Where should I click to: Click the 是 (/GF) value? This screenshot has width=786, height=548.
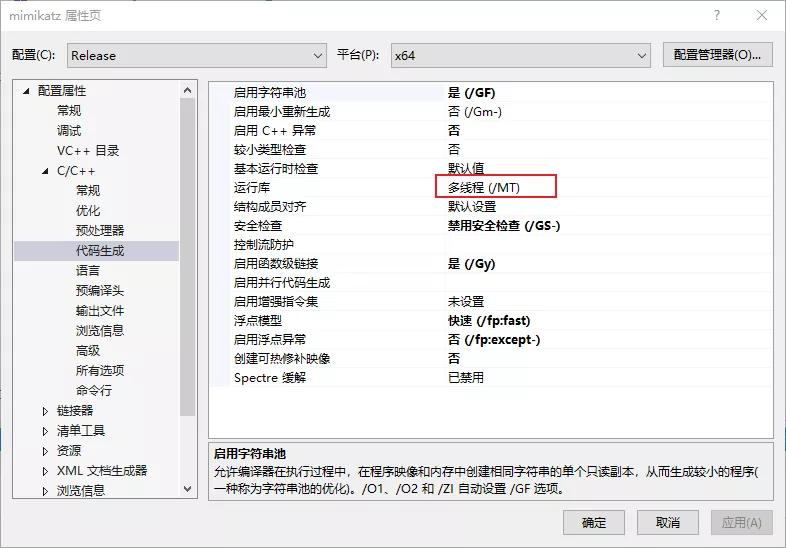471,93
